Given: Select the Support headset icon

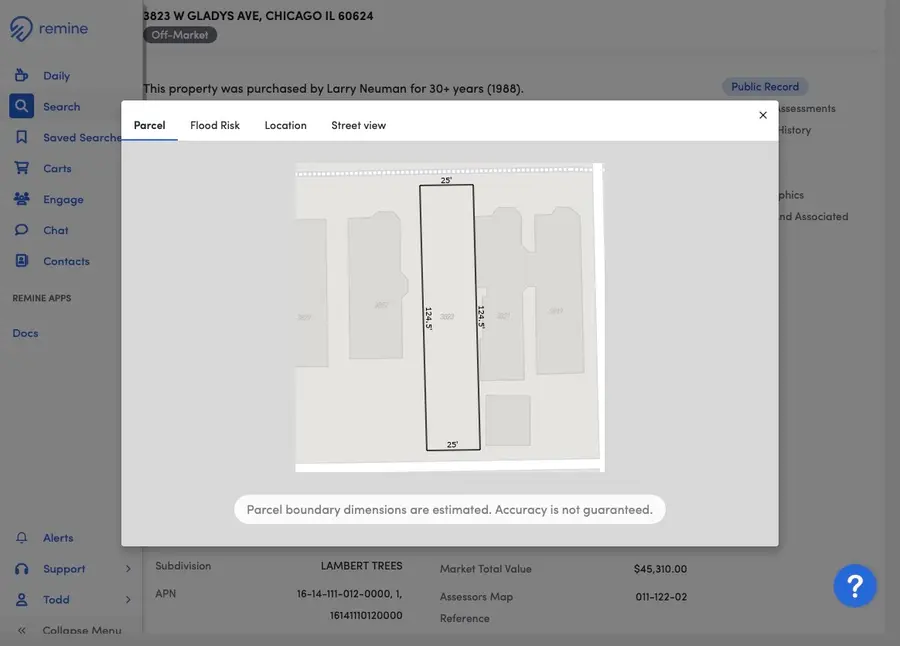Looking at the screenshot, I should coord(22,567).
